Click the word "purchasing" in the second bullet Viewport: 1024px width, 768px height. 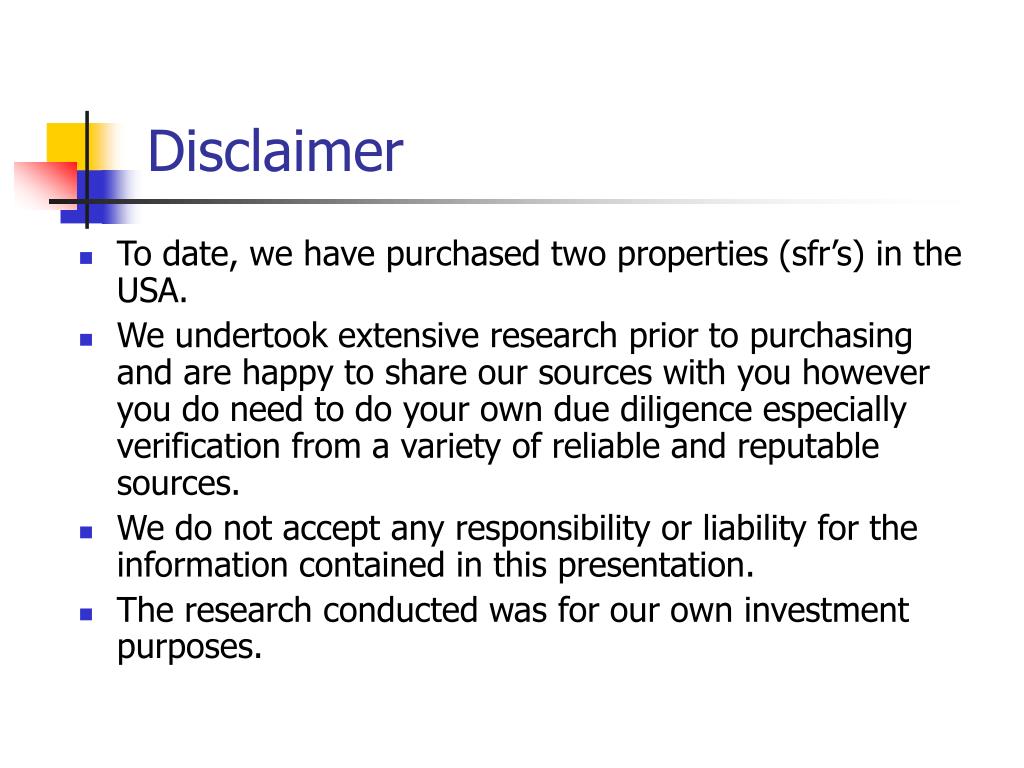click(x=831, y=338)
